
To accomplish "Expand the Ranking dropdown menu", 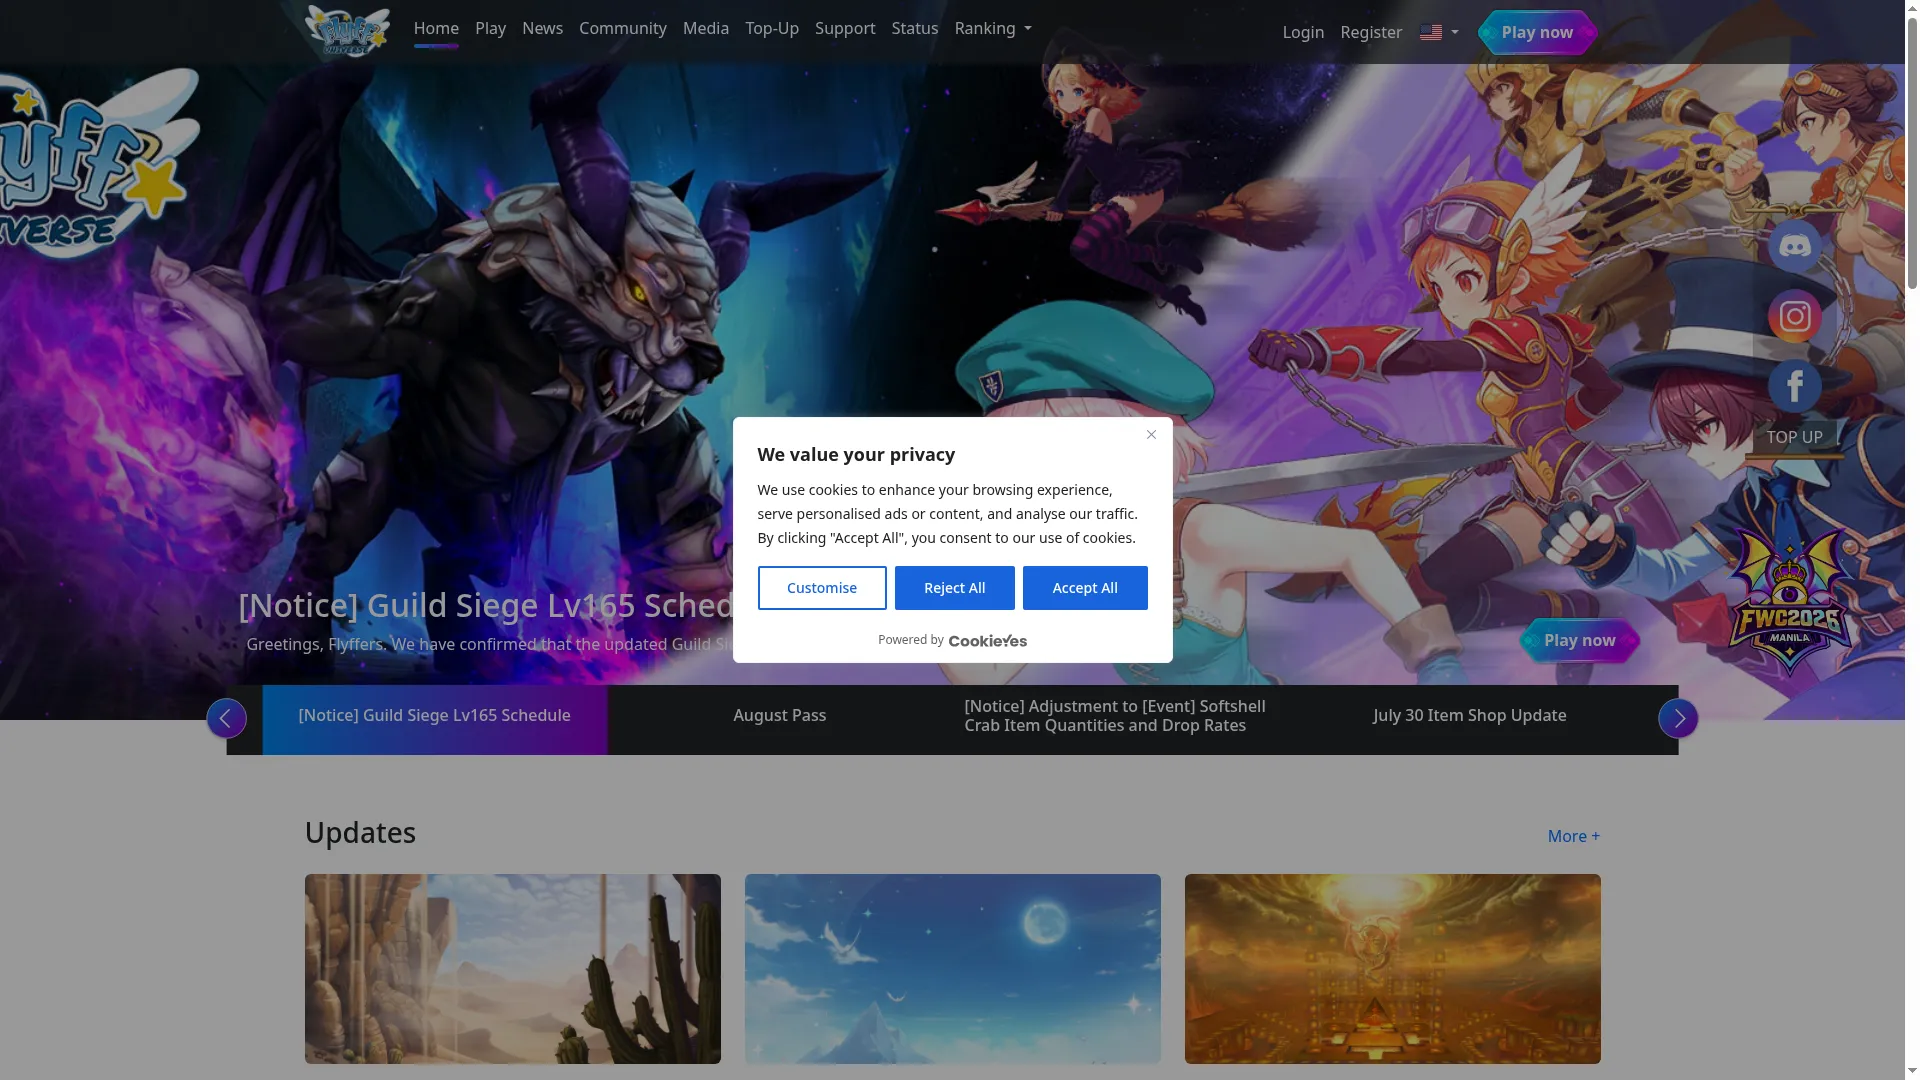I will pos(992,28).
